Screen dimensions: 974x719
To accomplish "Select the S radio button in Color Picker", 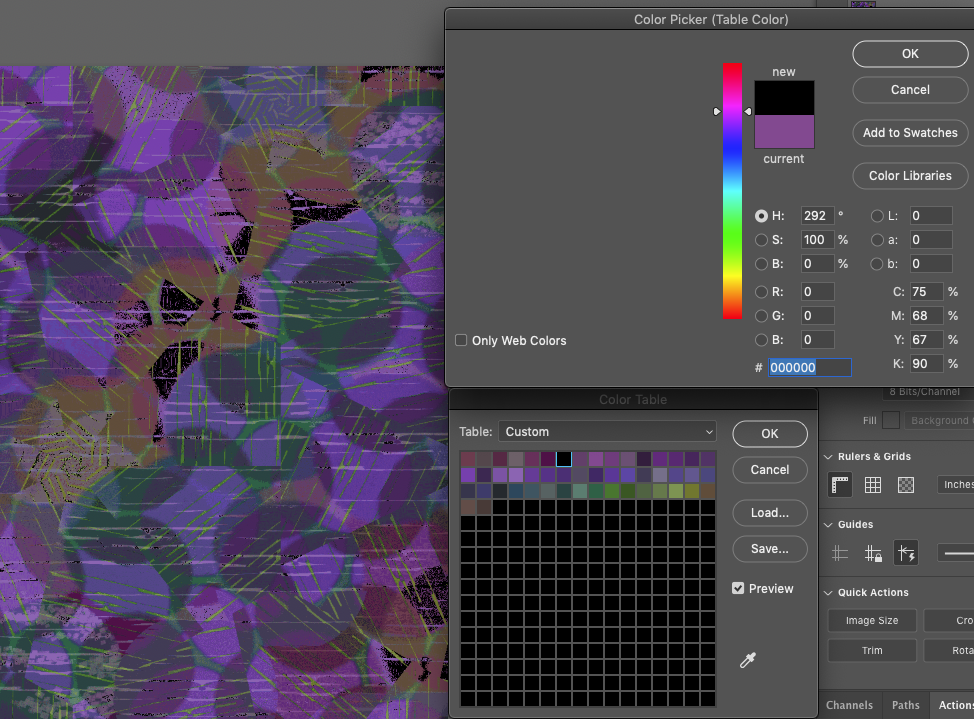I will pos(761,240).
